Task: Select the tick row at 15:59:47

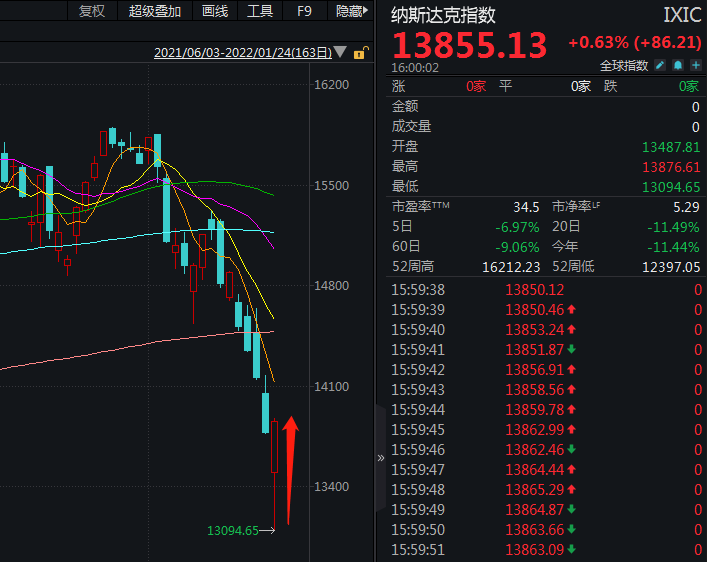Action: coord(546,470)
